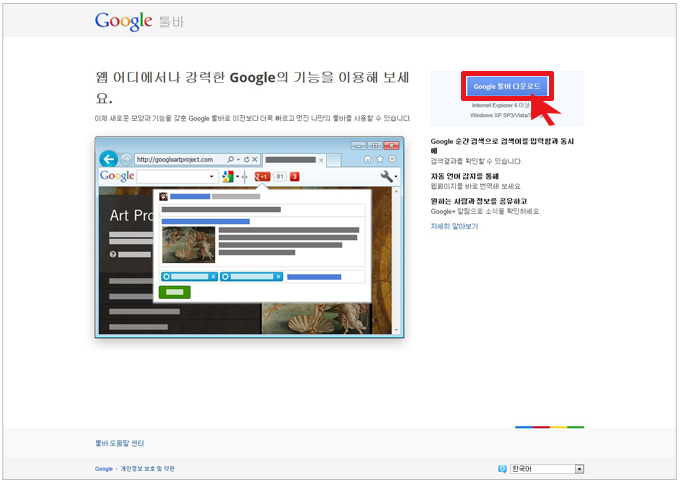Click the Google 툴바 logo in header
This screenshot has width=683, height=484.
tap(139, 21)
